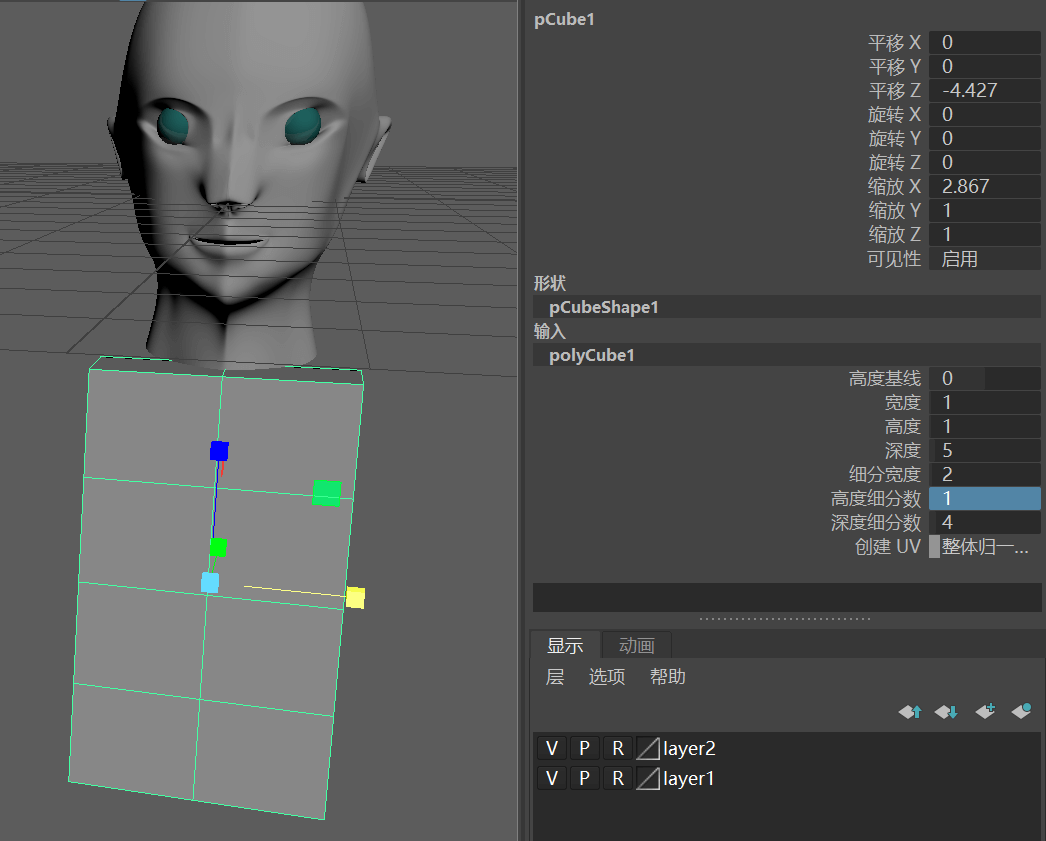This screenshot has width=1046, height=841.
Task: Select the polyCube1 input node
Action: [x=592, y=355]
